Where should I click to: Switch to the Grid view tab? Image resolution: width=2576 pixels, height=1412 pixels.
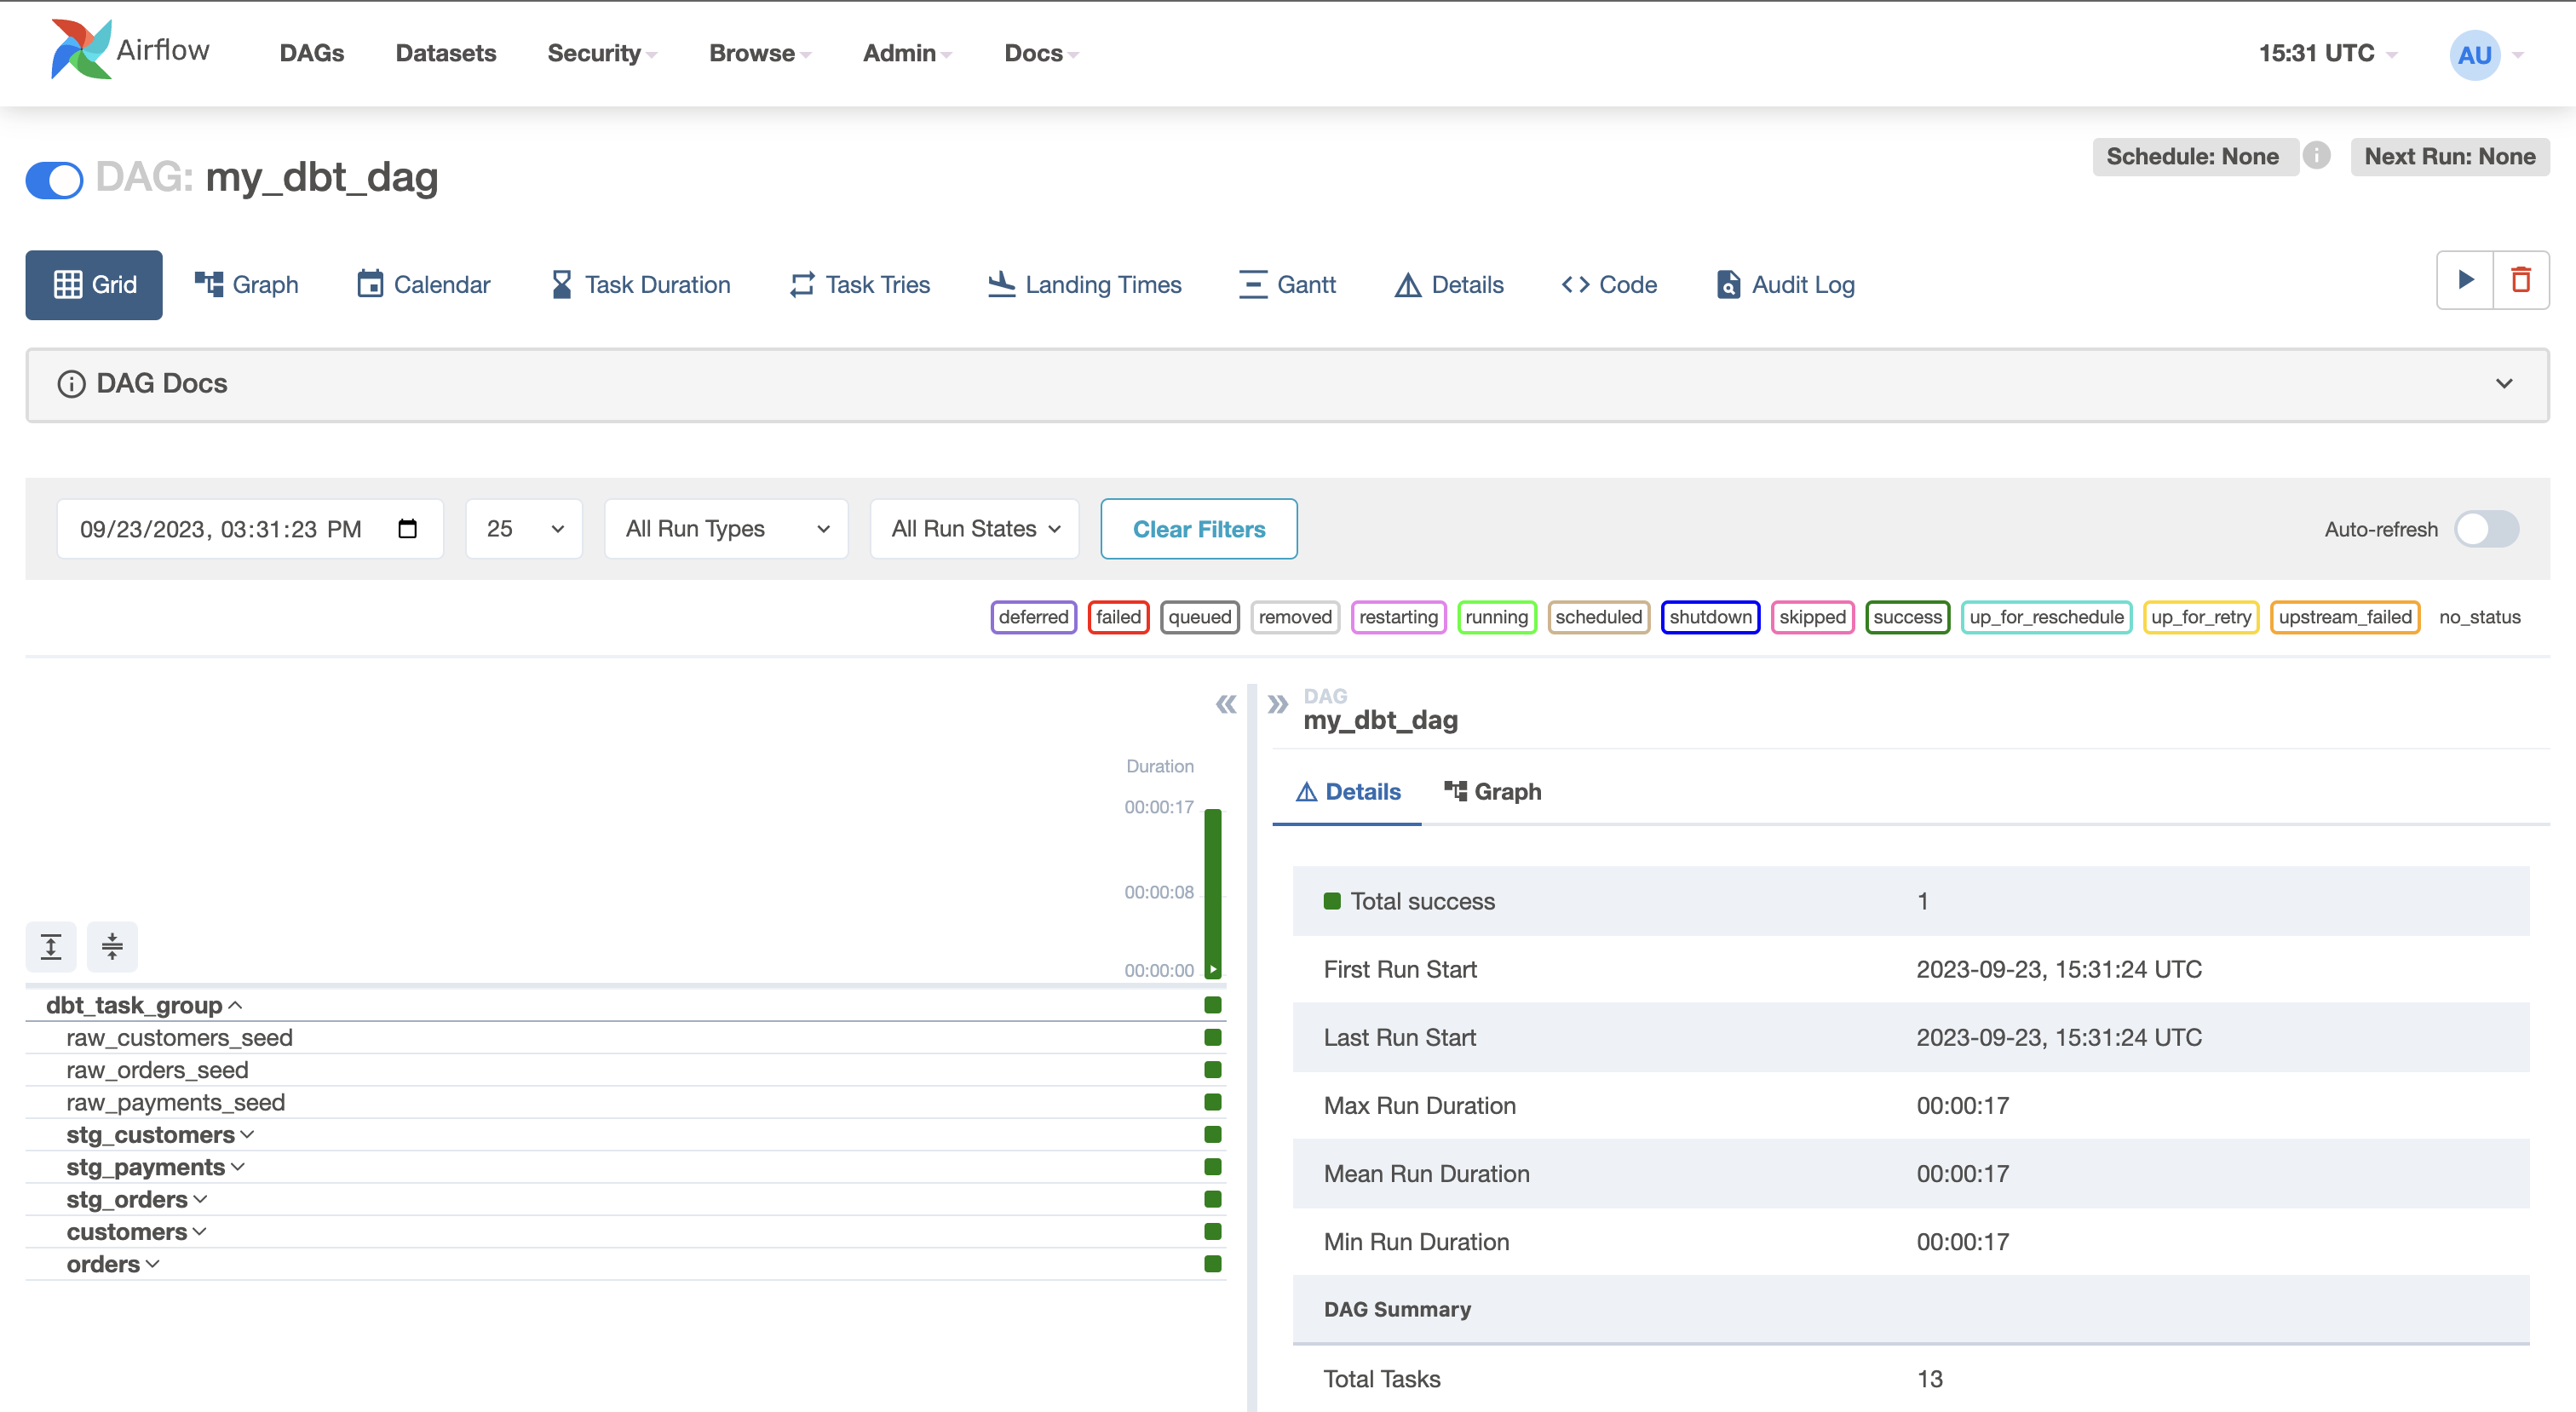tap(94, 284)
